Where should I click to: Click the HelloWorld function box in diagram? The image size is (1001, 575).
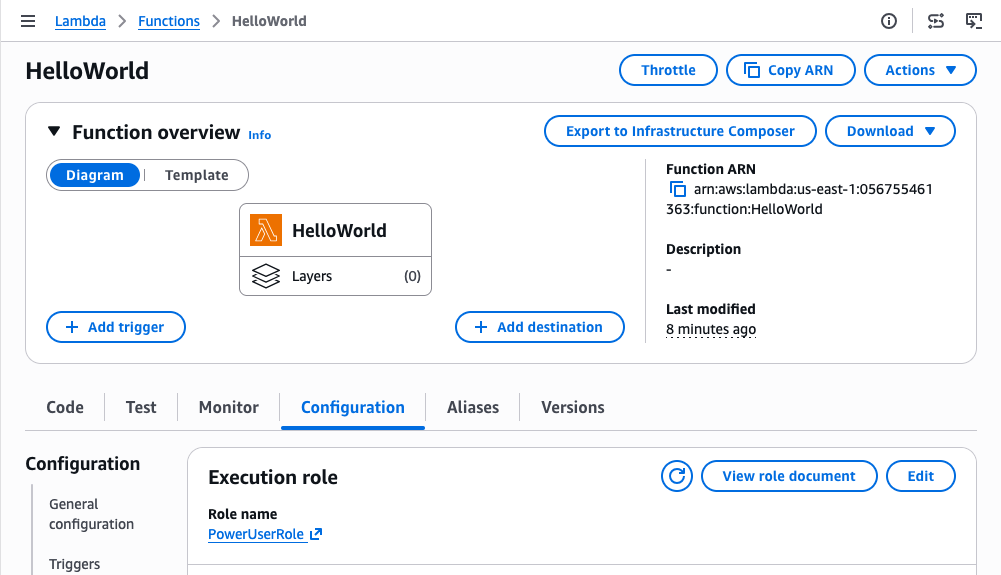[335, 230]
